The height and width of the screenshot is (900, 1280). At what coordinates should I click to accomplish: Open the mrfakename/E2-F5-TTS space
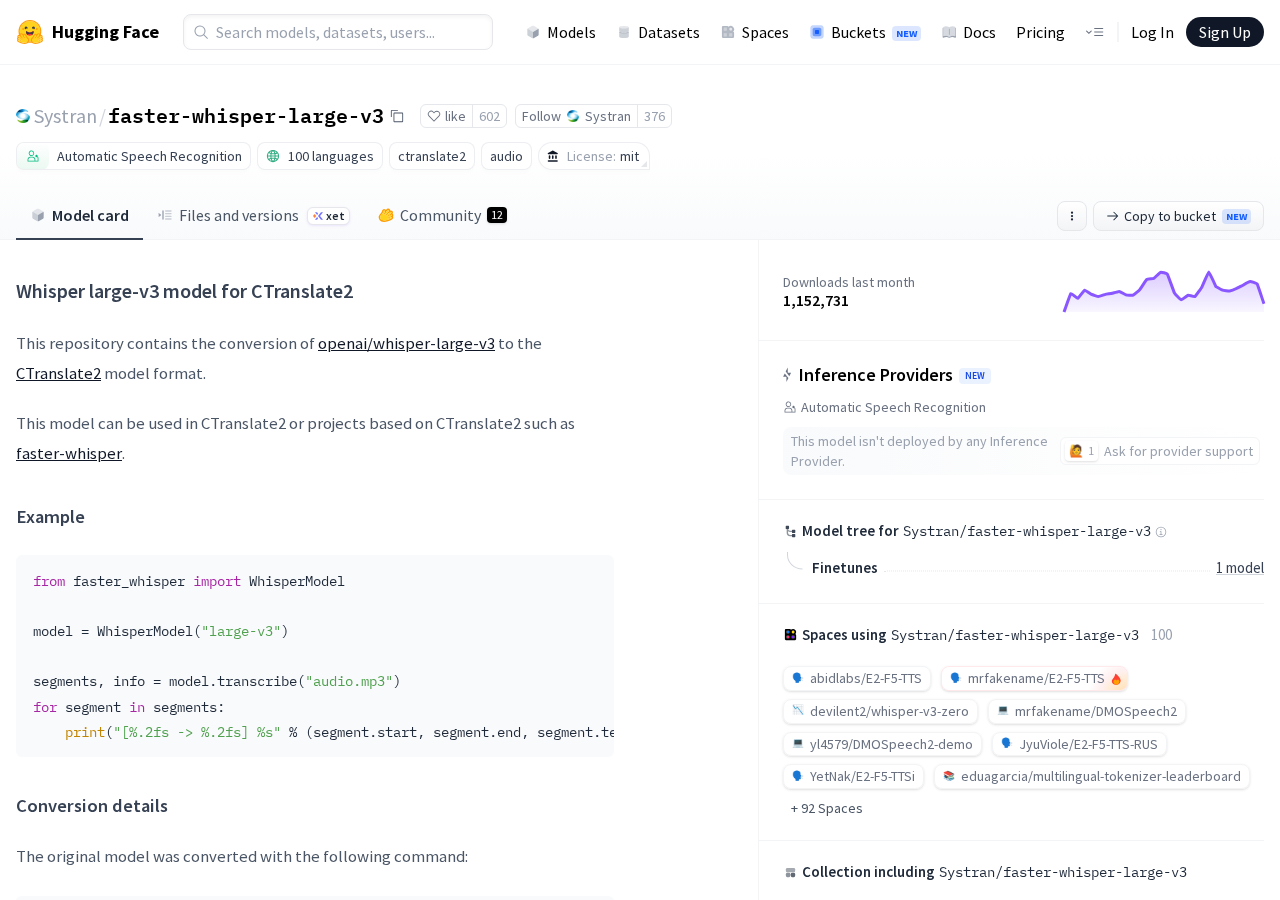[x=1034, y=679]
